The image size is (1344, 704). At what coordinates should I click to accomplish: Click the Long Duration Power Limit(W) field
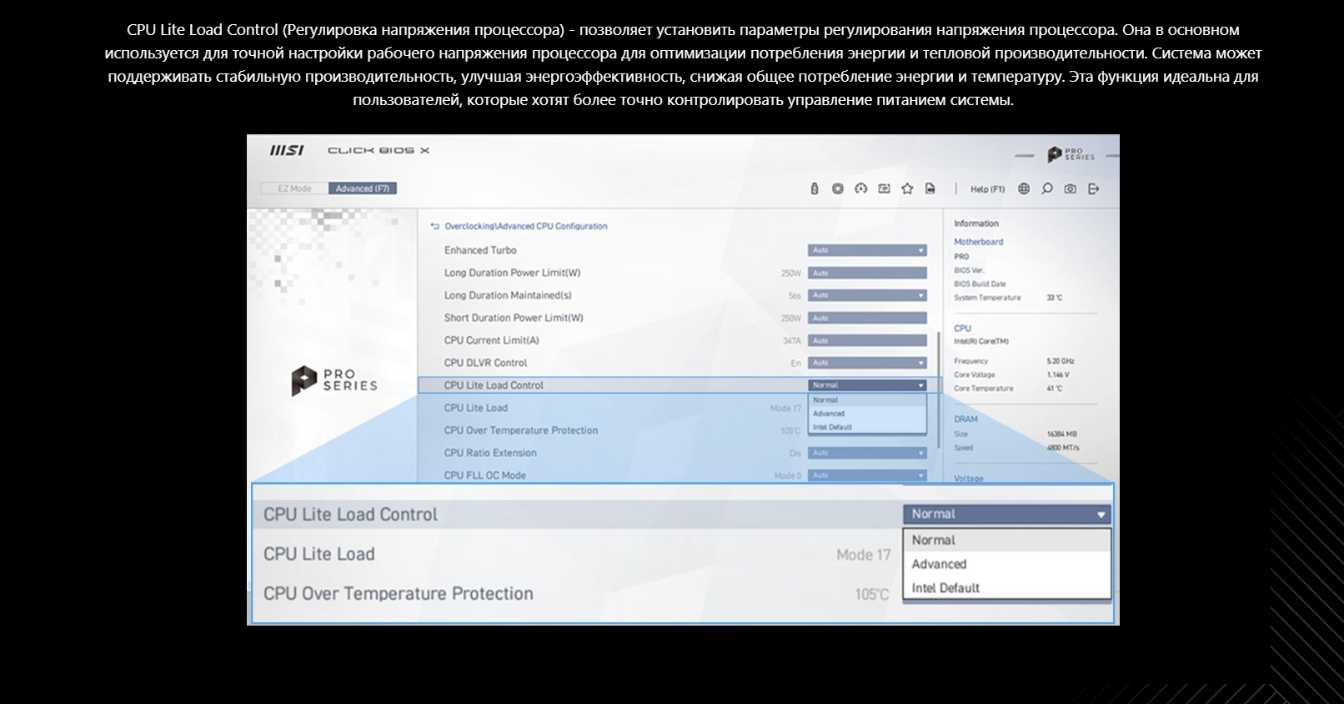click(x=867, y=273)
